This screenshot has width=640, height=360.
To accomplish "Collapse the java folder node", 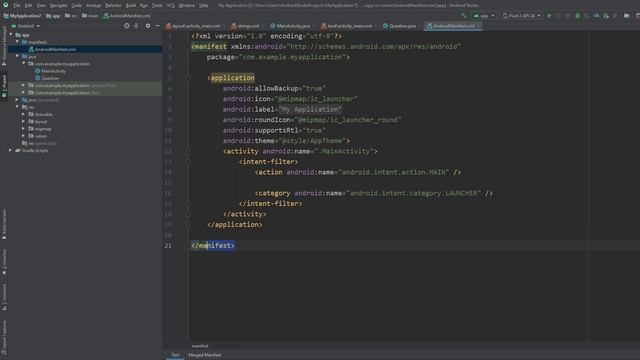I will (x=18, y=56).
